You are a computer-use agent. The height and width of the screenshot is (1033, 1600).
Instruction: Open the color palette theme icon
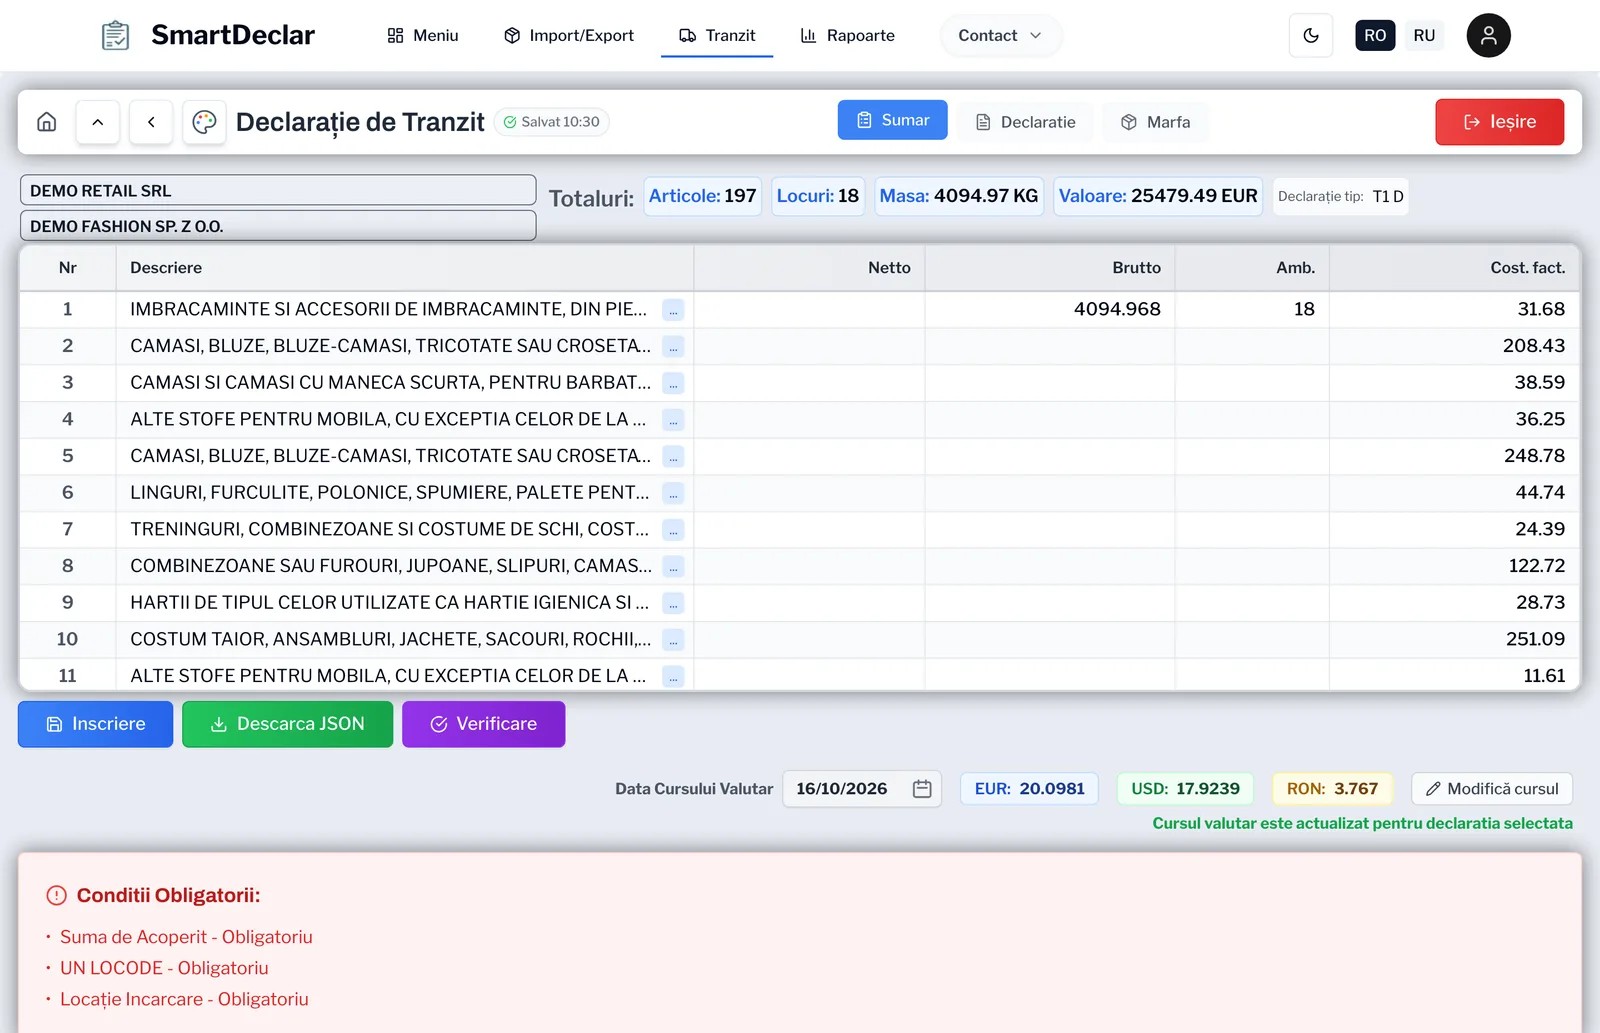[x=204, y=122]
